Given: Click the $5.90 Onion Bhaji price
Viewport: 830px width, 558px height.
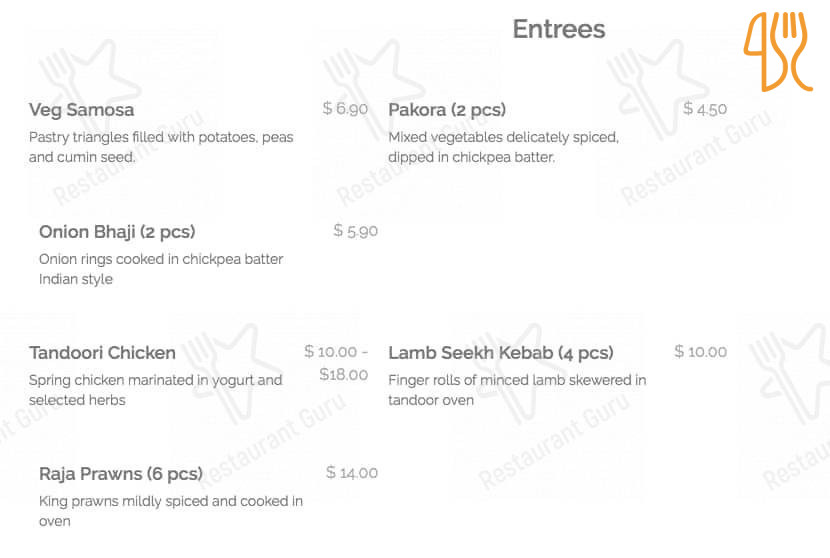Looking at the screenshot, I should pyautogui.click(x=355, y=231).
